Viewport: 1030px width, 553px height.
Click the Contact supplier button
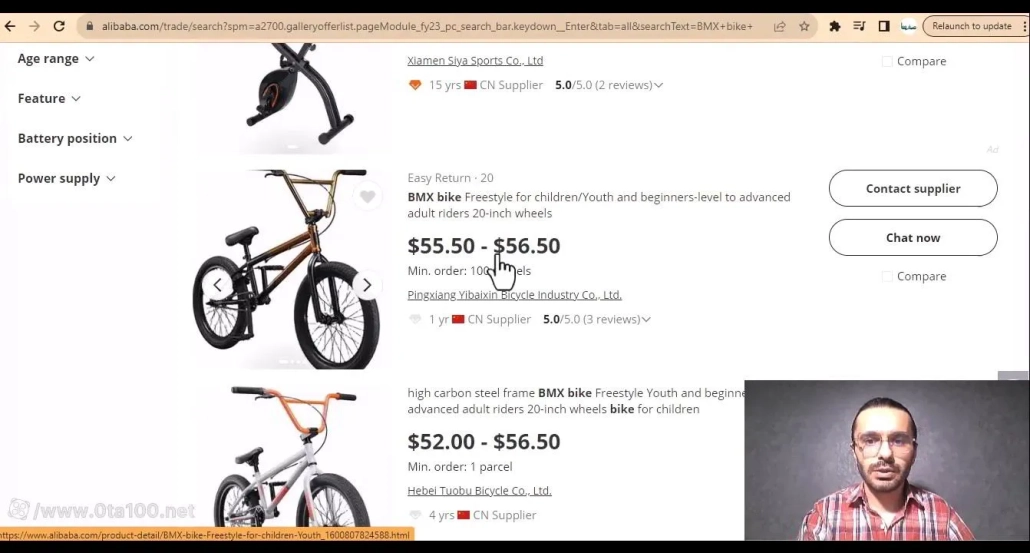point(913,188)
